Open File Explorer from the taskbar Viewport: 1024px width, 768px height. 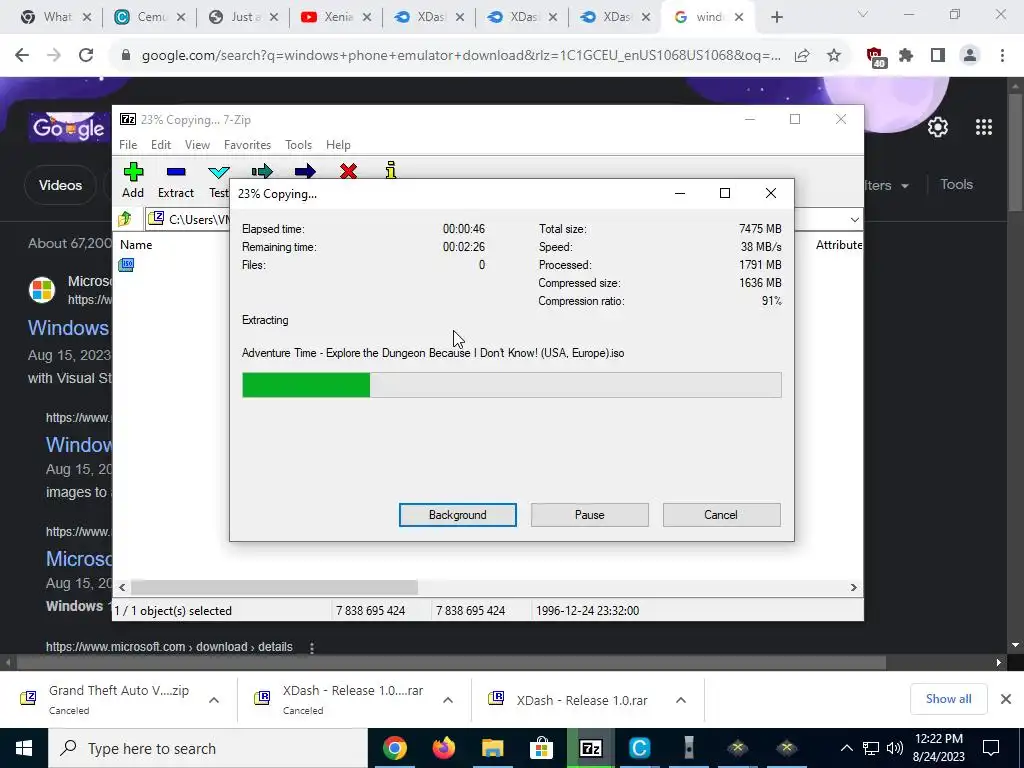point(492,748)
